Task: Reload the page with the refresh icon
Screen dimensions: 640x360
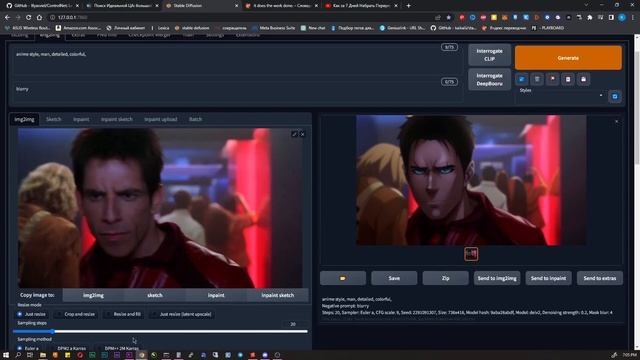Action: pos(29,18)
